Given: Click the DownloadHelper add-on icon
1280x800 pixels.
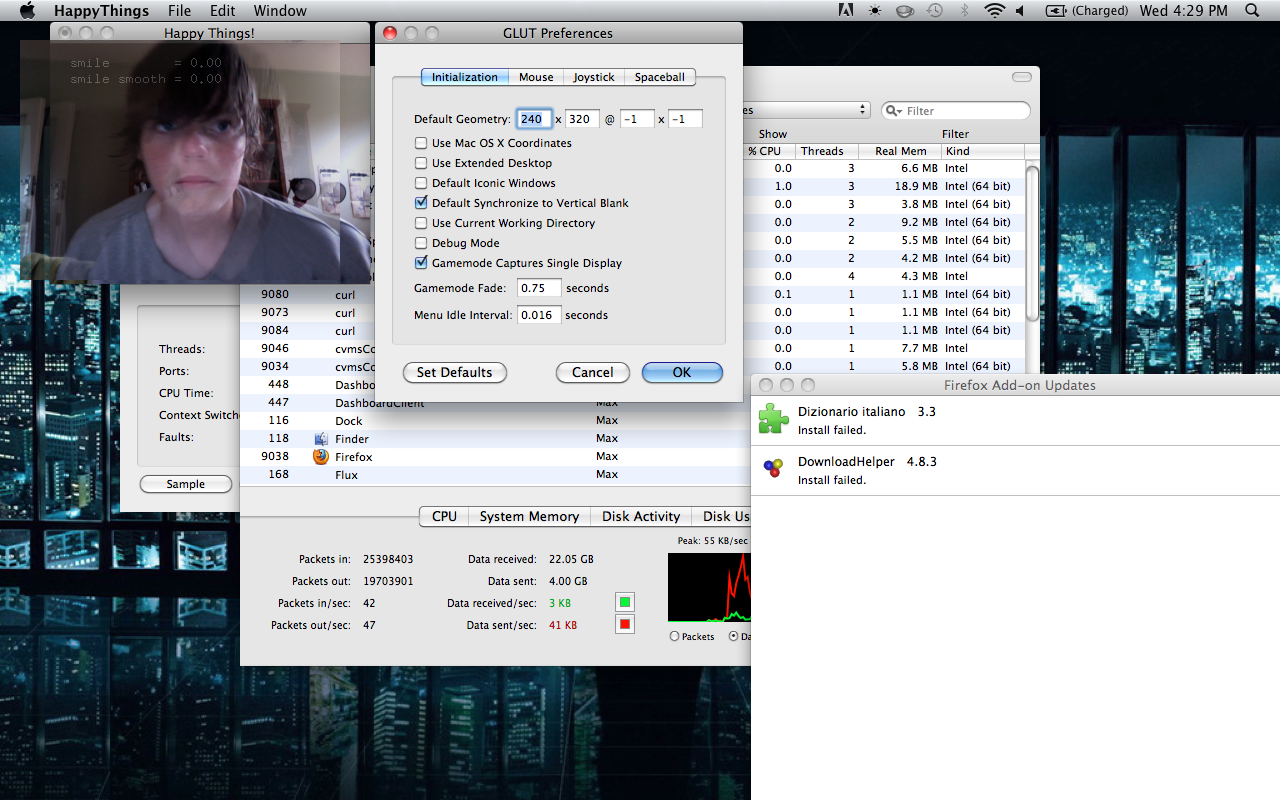Looking at the screenshot, I should click(773, 469).
